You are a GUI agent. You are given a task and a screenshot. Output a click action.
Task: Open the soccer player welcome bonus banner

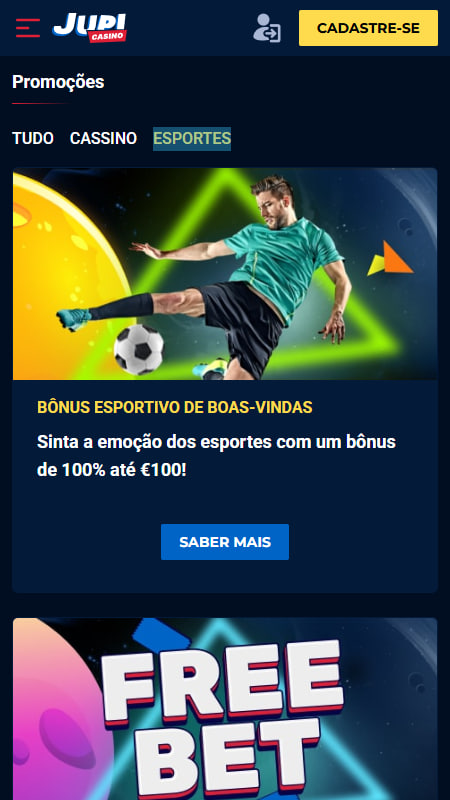click(x=225, y=274)
